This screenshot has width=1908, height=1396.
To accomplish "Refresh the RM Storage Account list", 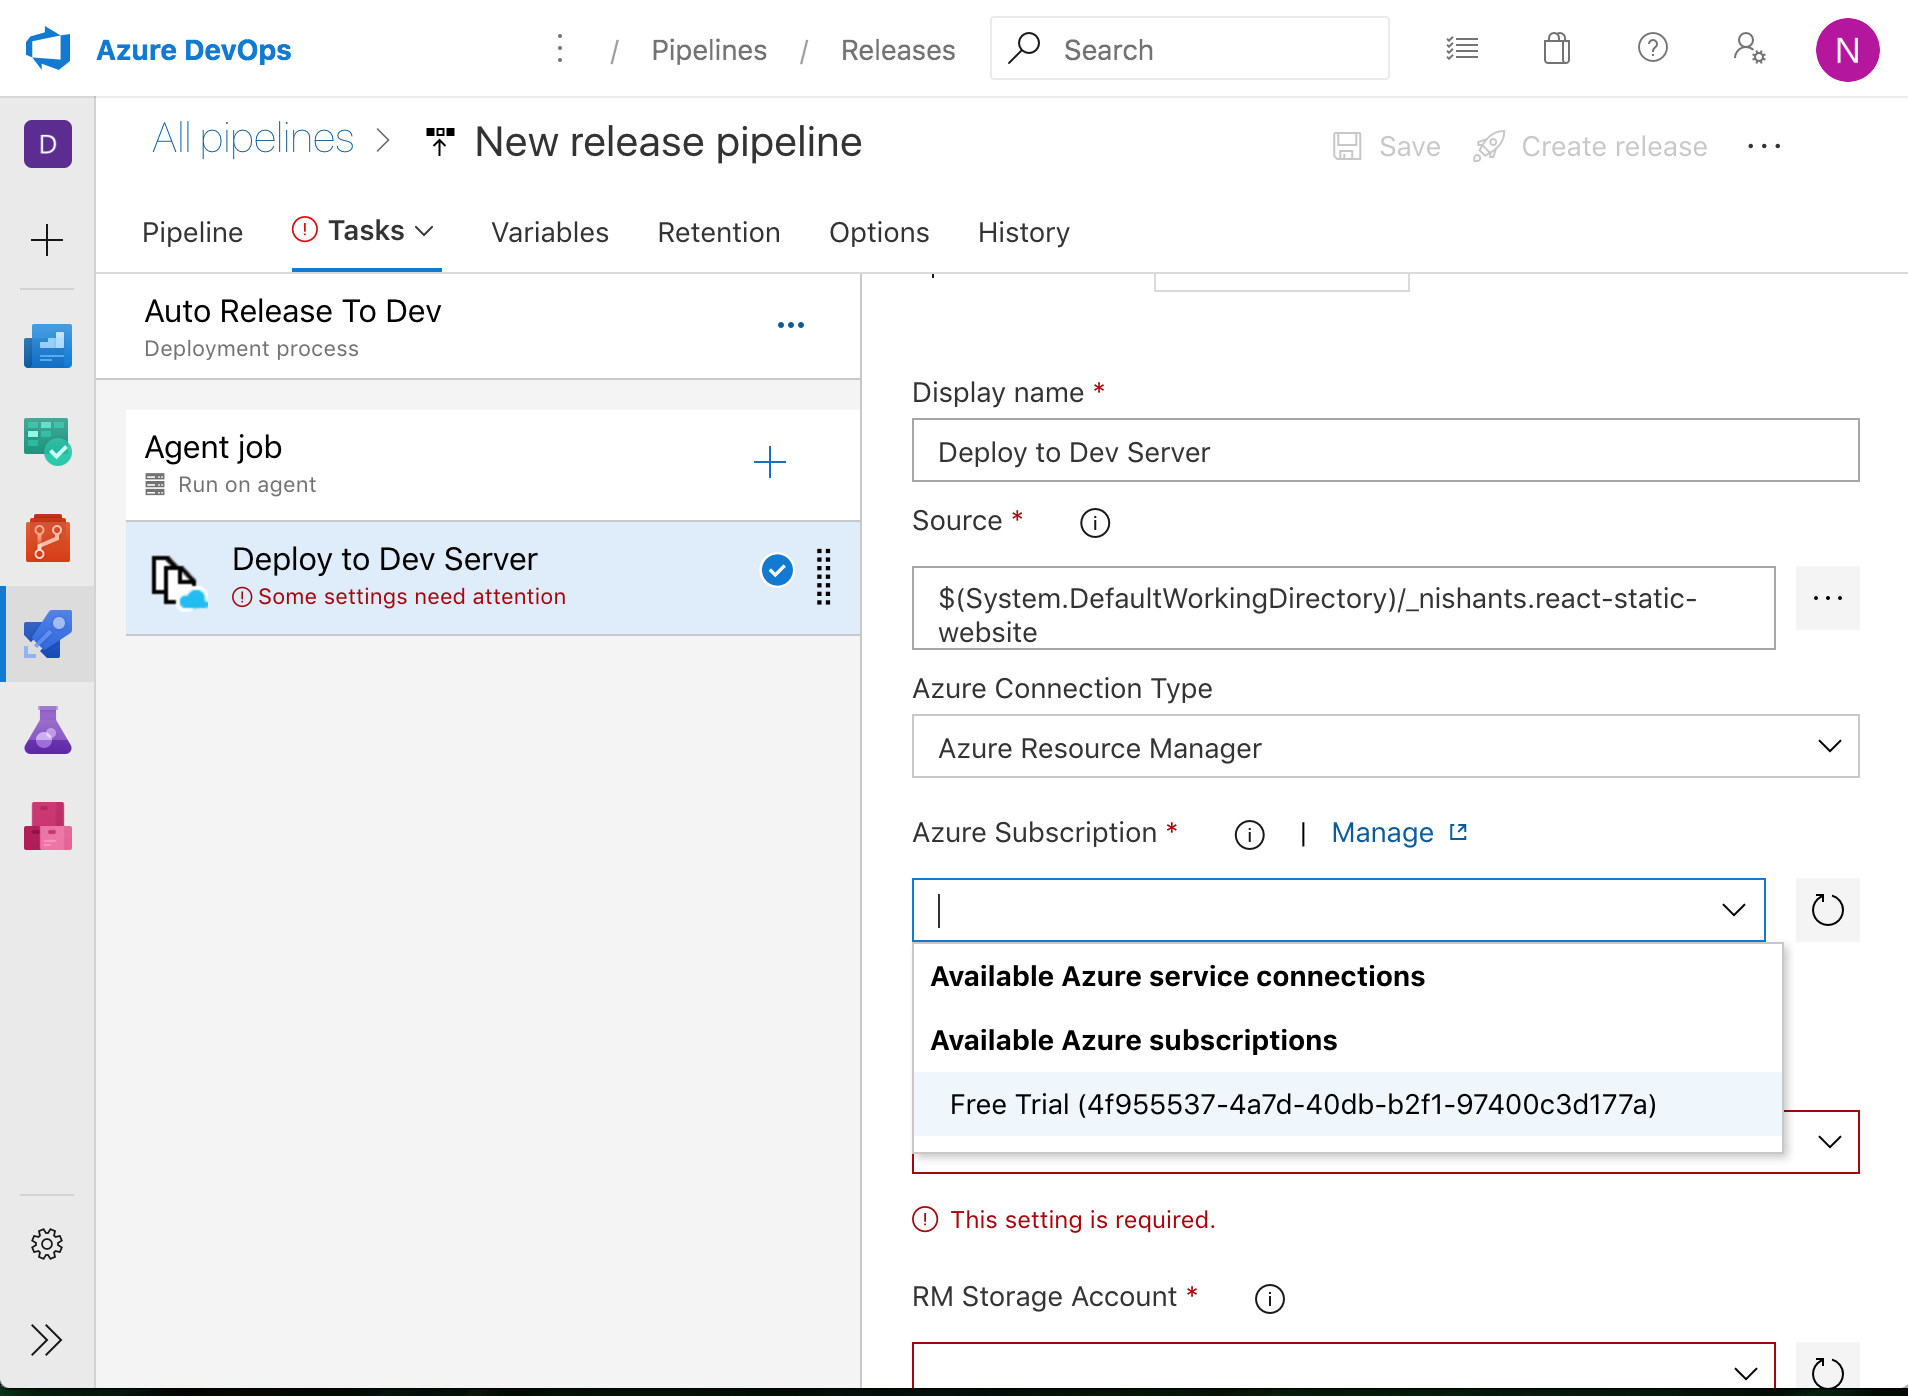I will pyautogui.click(x=1827, y=1367).
